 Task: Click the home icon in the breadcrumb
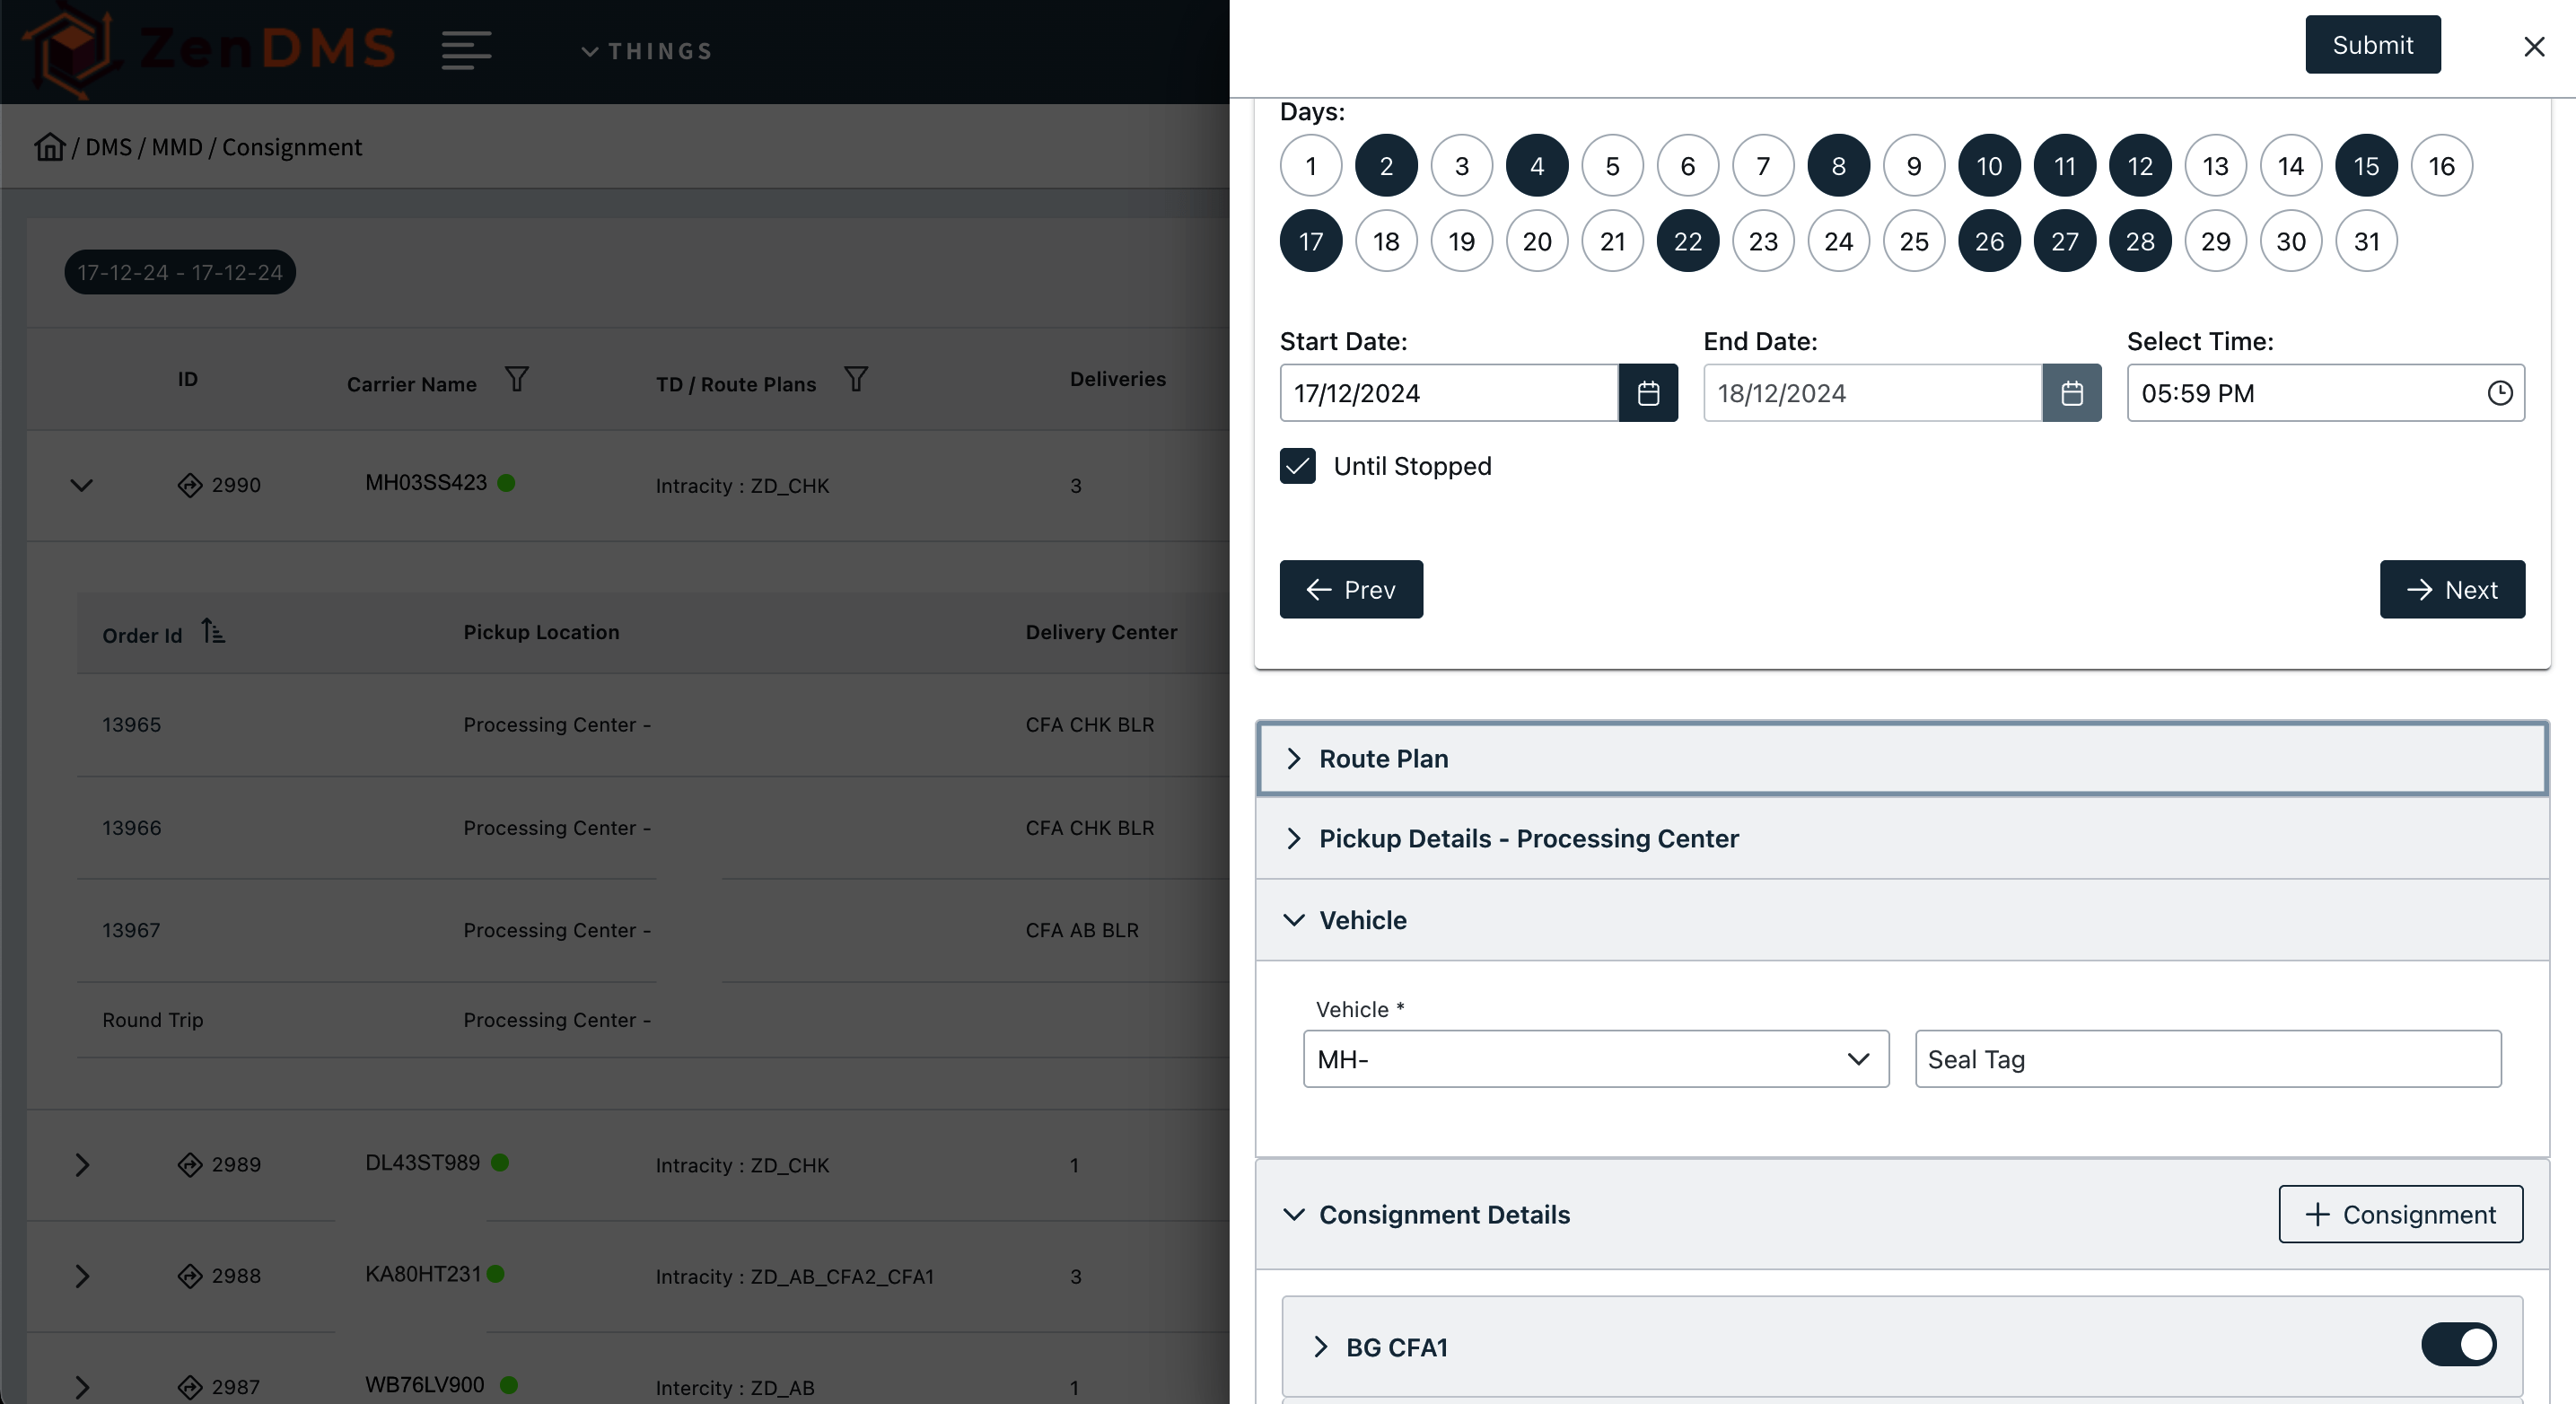click(49, 147)
